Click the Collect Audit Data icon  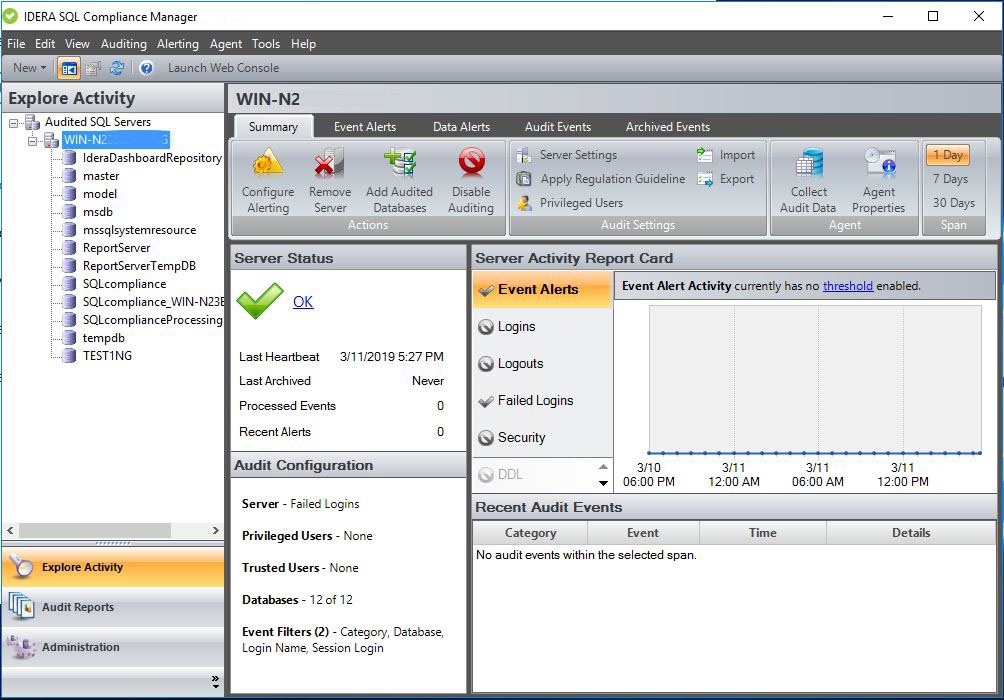[x=808, y=181]
